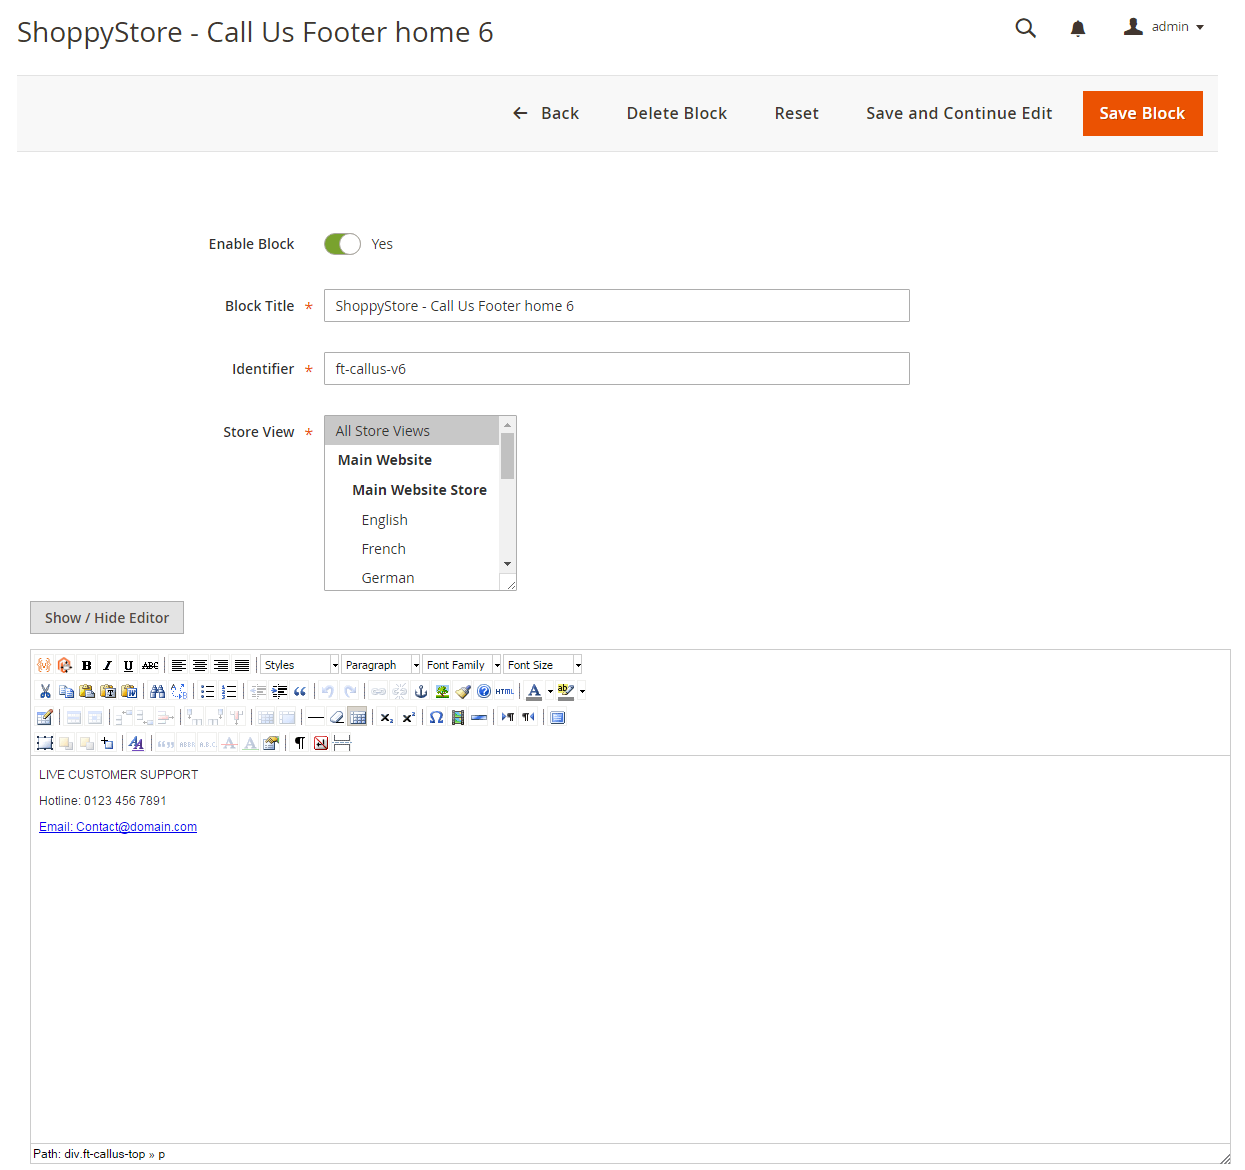Set right-to-left text direction

pyautogui.click(x=529, y=717)
